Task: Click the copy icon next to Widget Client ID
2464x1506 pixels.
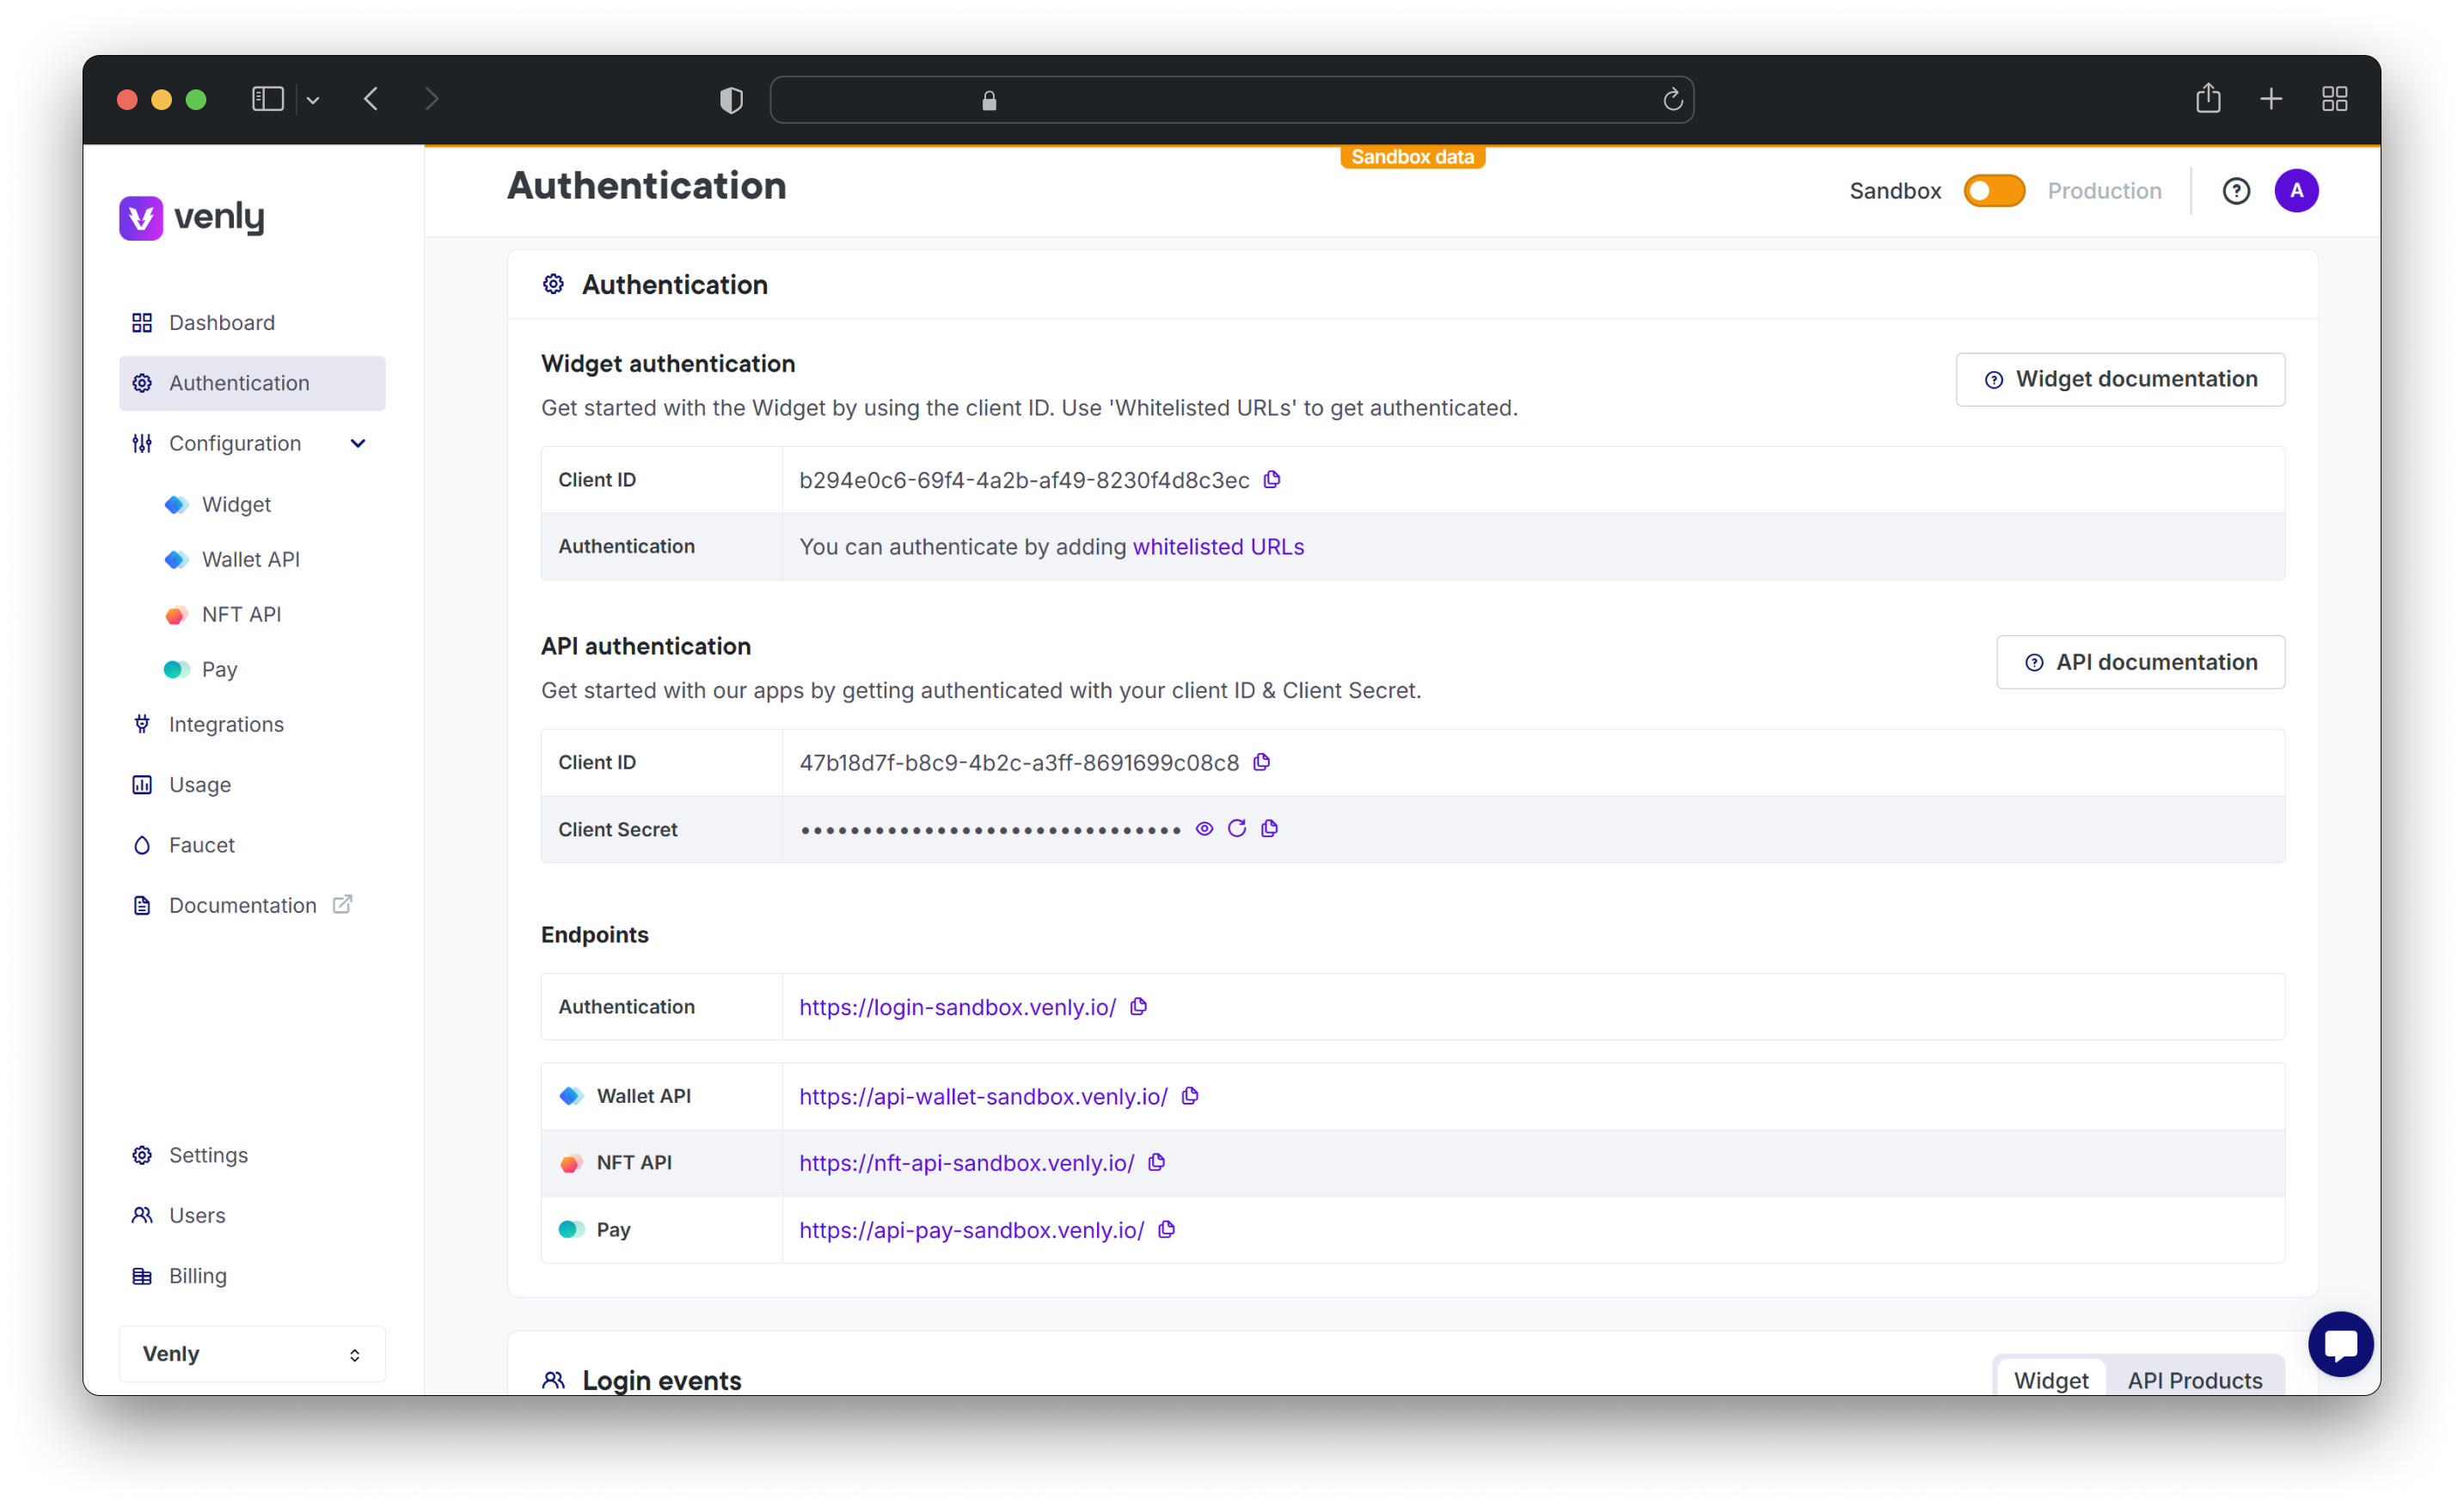Action: (x=1272, y=479)
